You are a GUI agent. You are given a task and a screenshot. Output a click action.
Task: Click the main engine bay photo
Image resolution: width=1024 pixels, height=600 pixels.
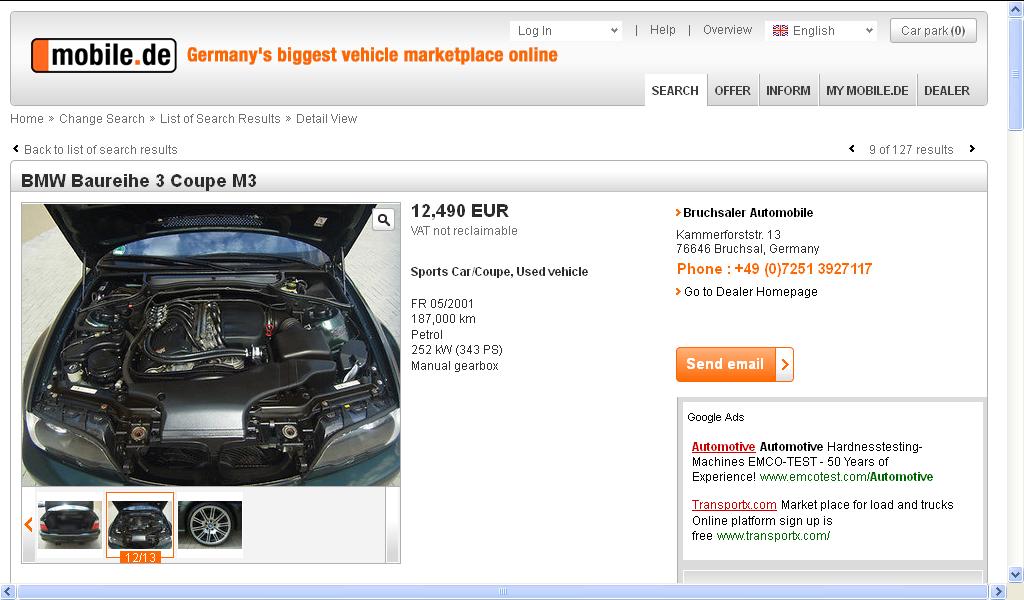(x=211, y=345)
